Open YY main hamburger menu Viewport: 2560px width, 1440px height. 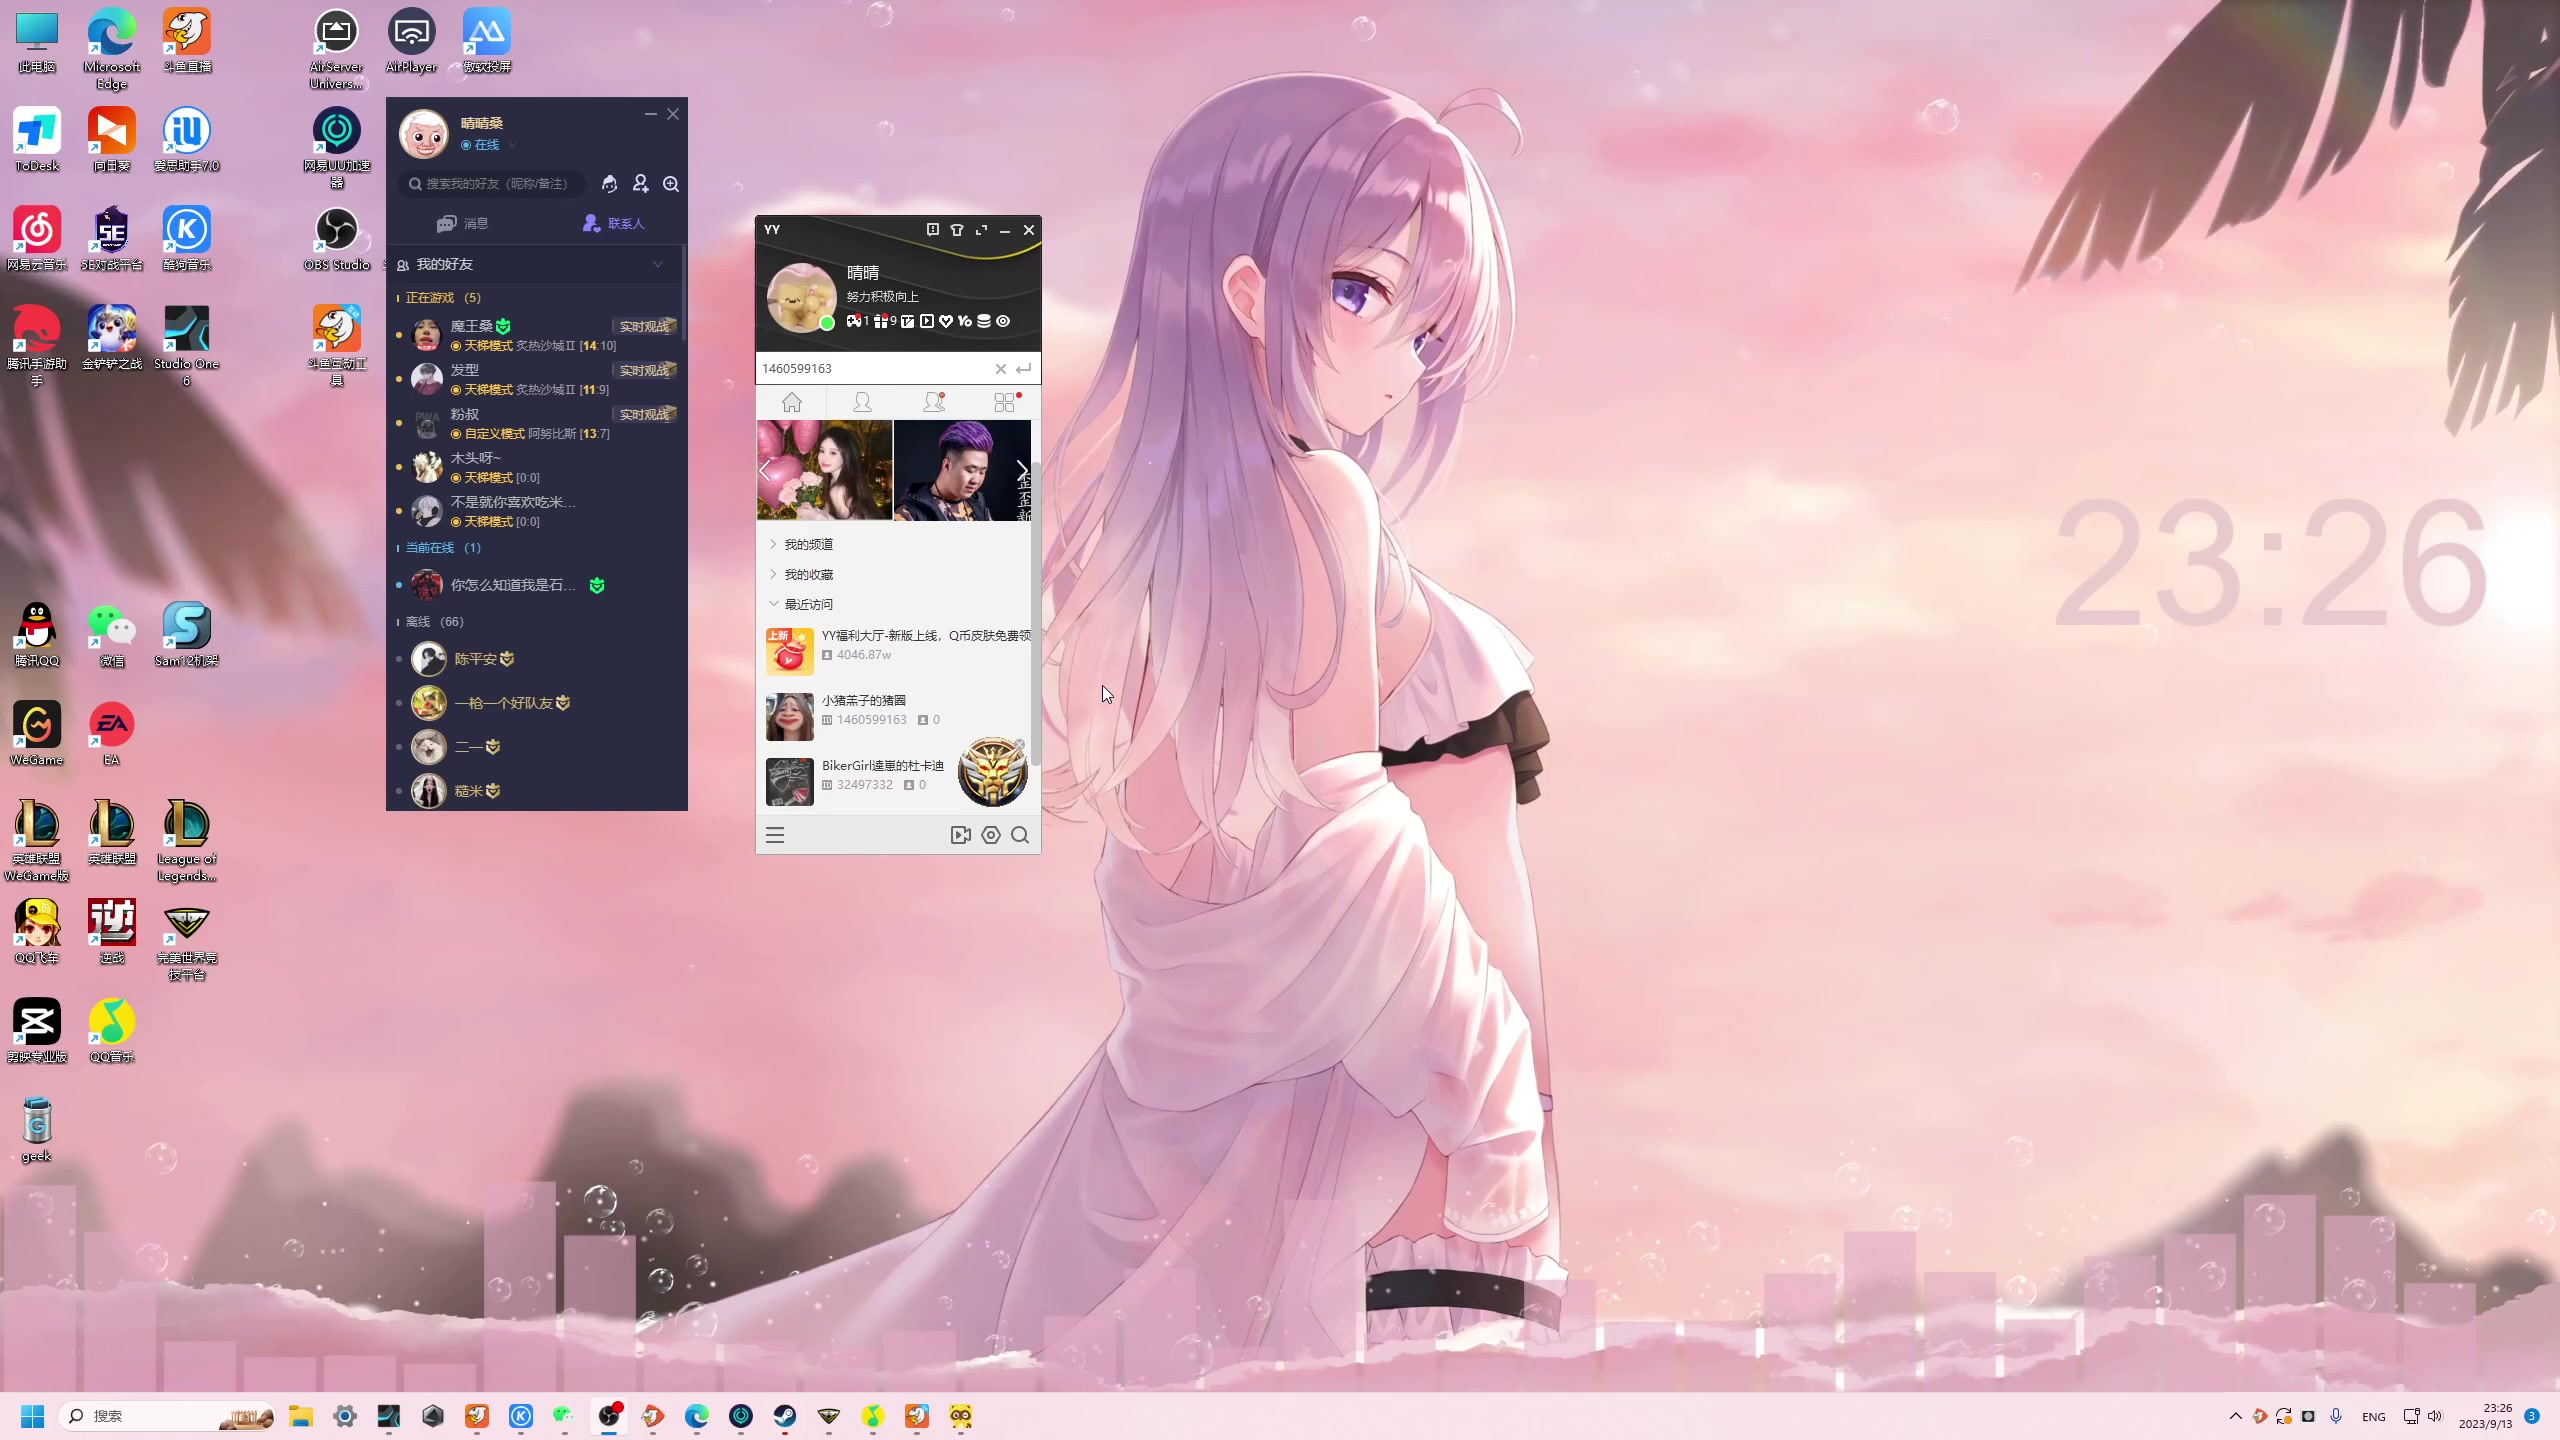(775, 835)
